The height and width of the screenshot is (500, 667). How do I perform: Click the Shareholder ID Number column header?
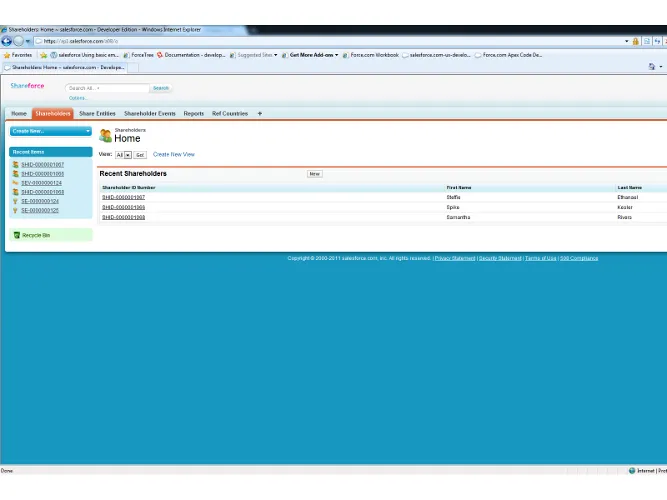pyautogui.click(x=129, y=188)
